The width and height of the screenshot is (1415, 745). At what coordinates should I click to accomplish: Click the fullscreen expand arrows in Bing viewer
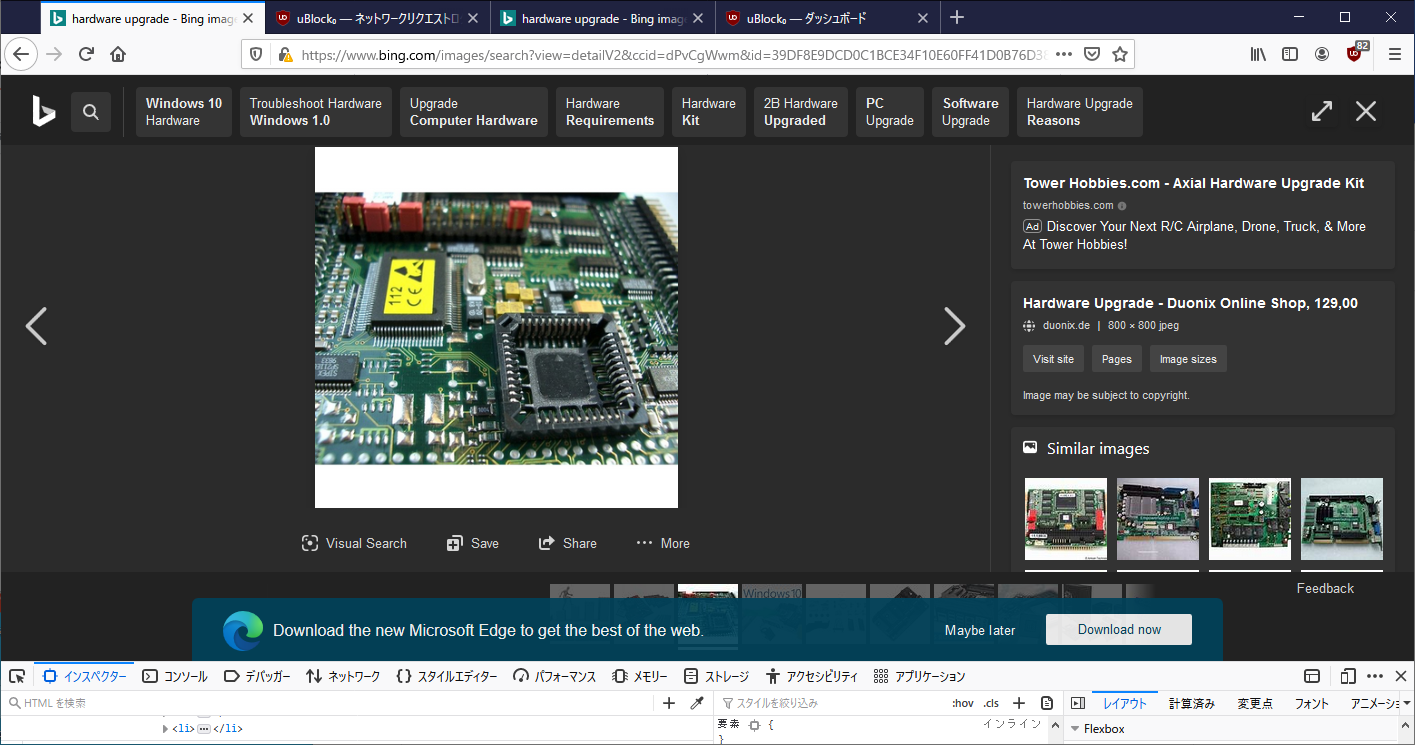click(1321, 111)
